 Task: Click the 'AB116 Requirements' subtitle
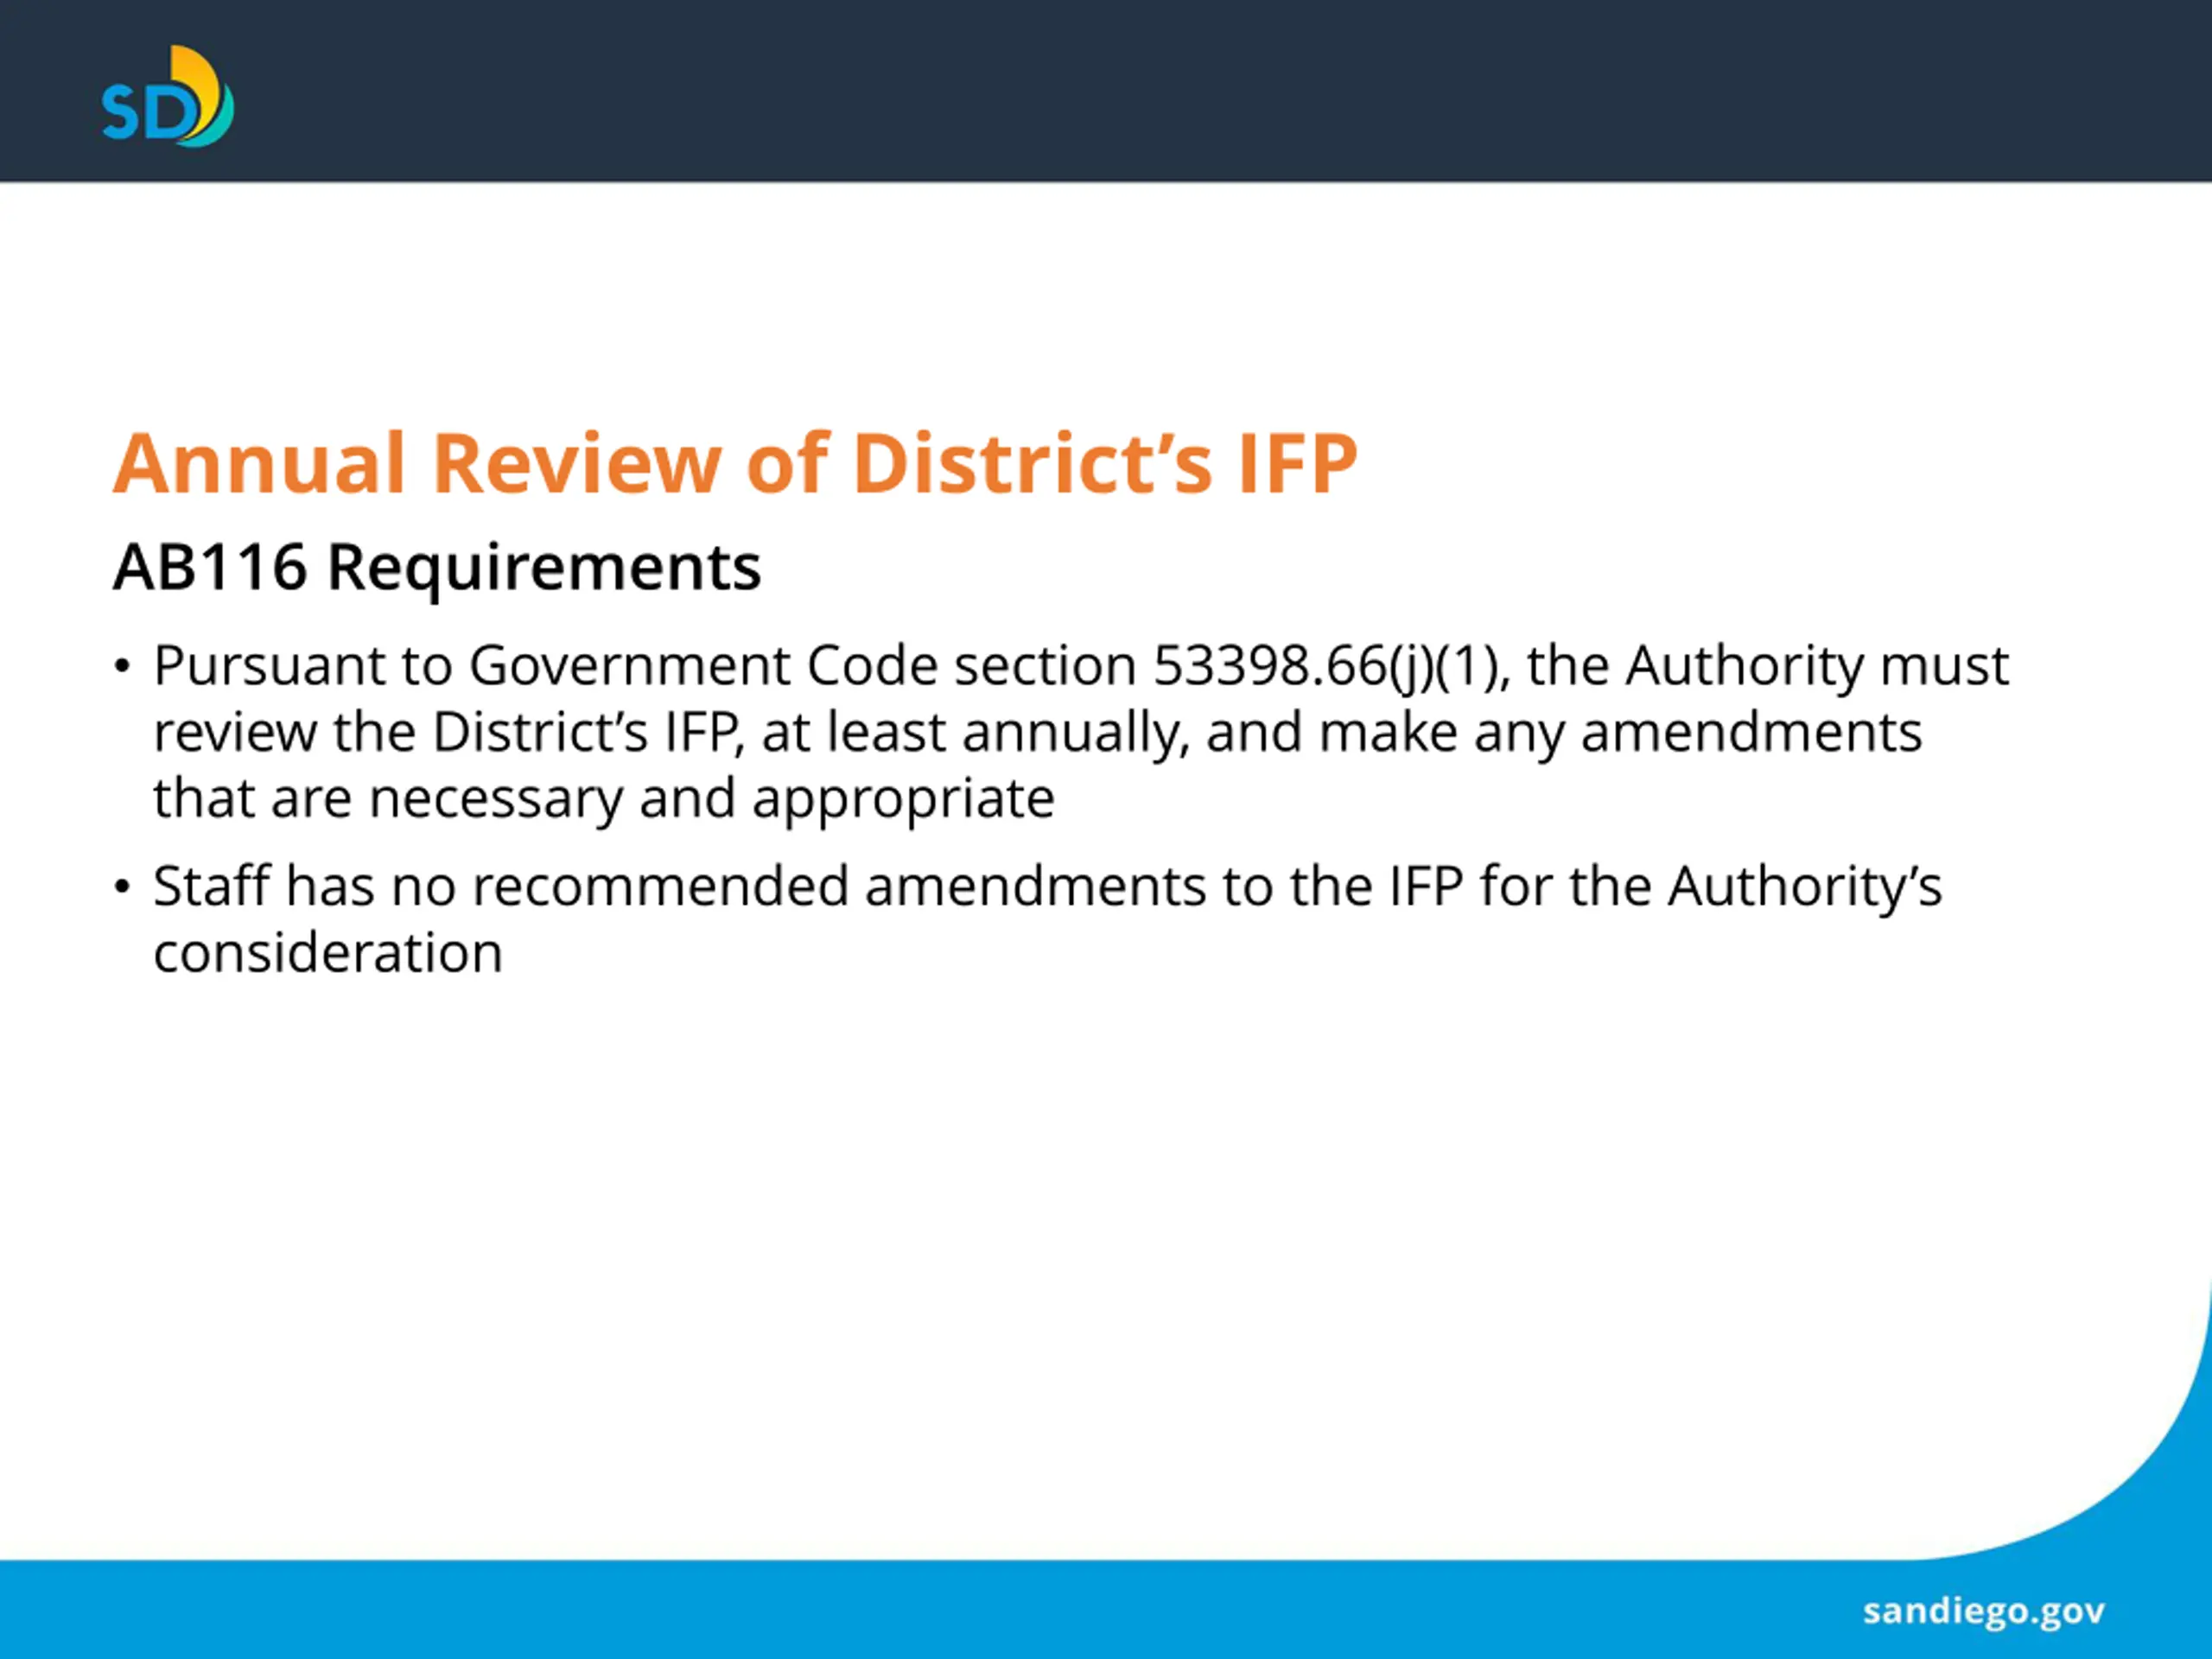pyautogui.click(x=437, y=567)
